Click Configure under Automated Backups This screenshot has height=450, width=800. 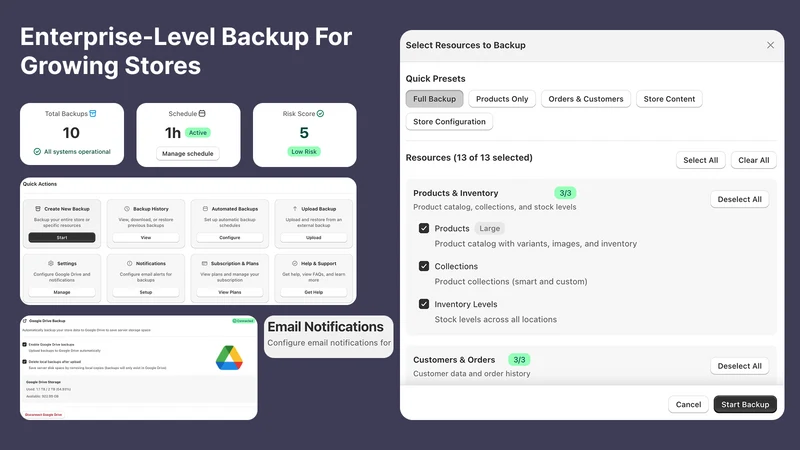click(230, 238)
